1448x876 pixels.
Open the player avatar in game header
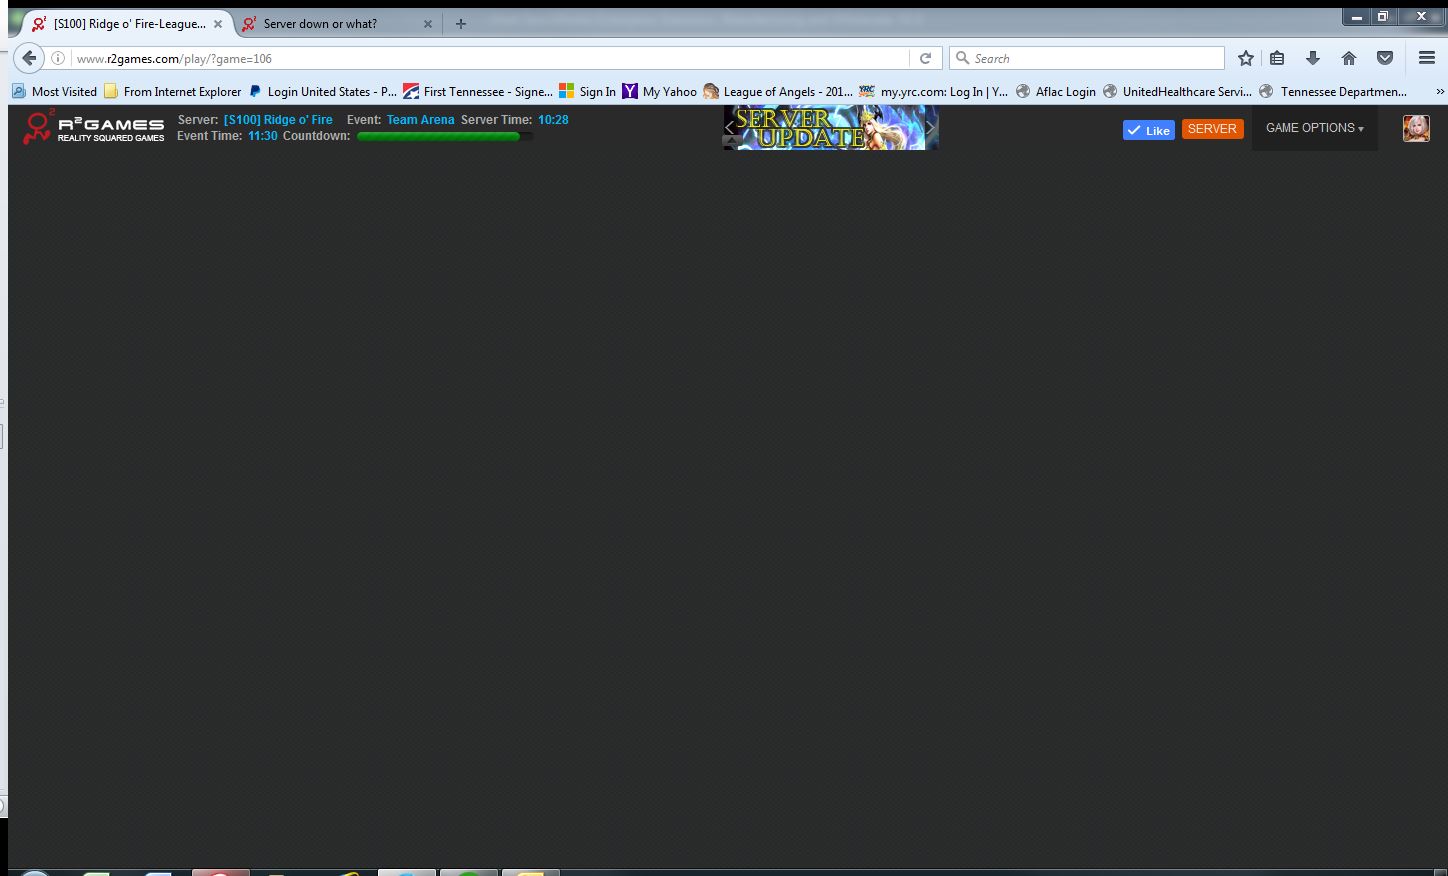(x=1416, y=128)
